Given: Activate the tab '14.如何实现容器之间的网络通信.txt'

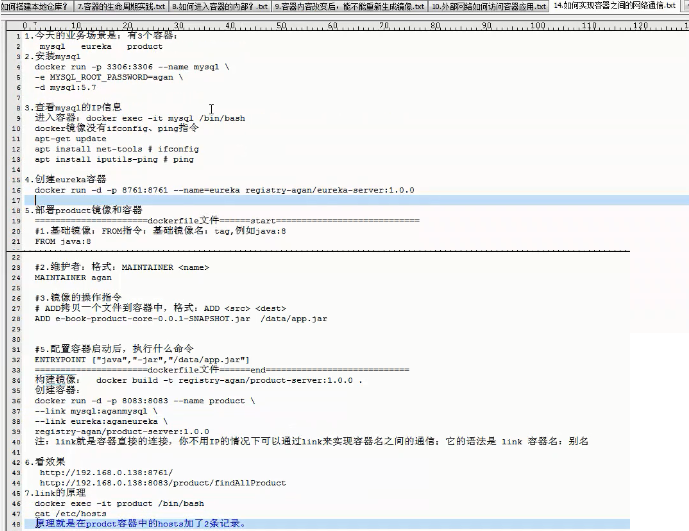Looking at the screenshot, I should (614, 6).
